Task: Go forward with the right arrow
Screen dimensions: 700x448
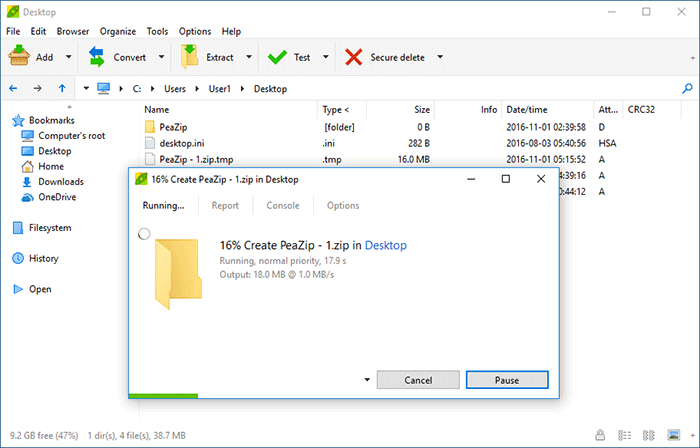Action: [38, 88]
